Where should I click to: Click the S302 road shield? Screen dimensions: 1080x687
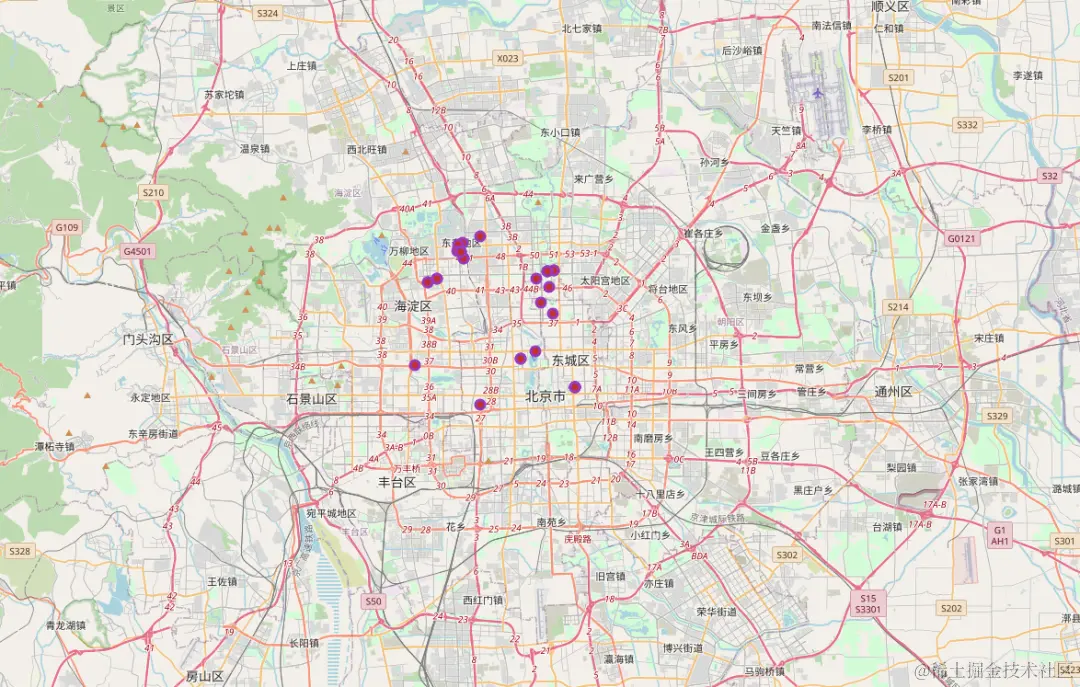(x=787, y=555)
